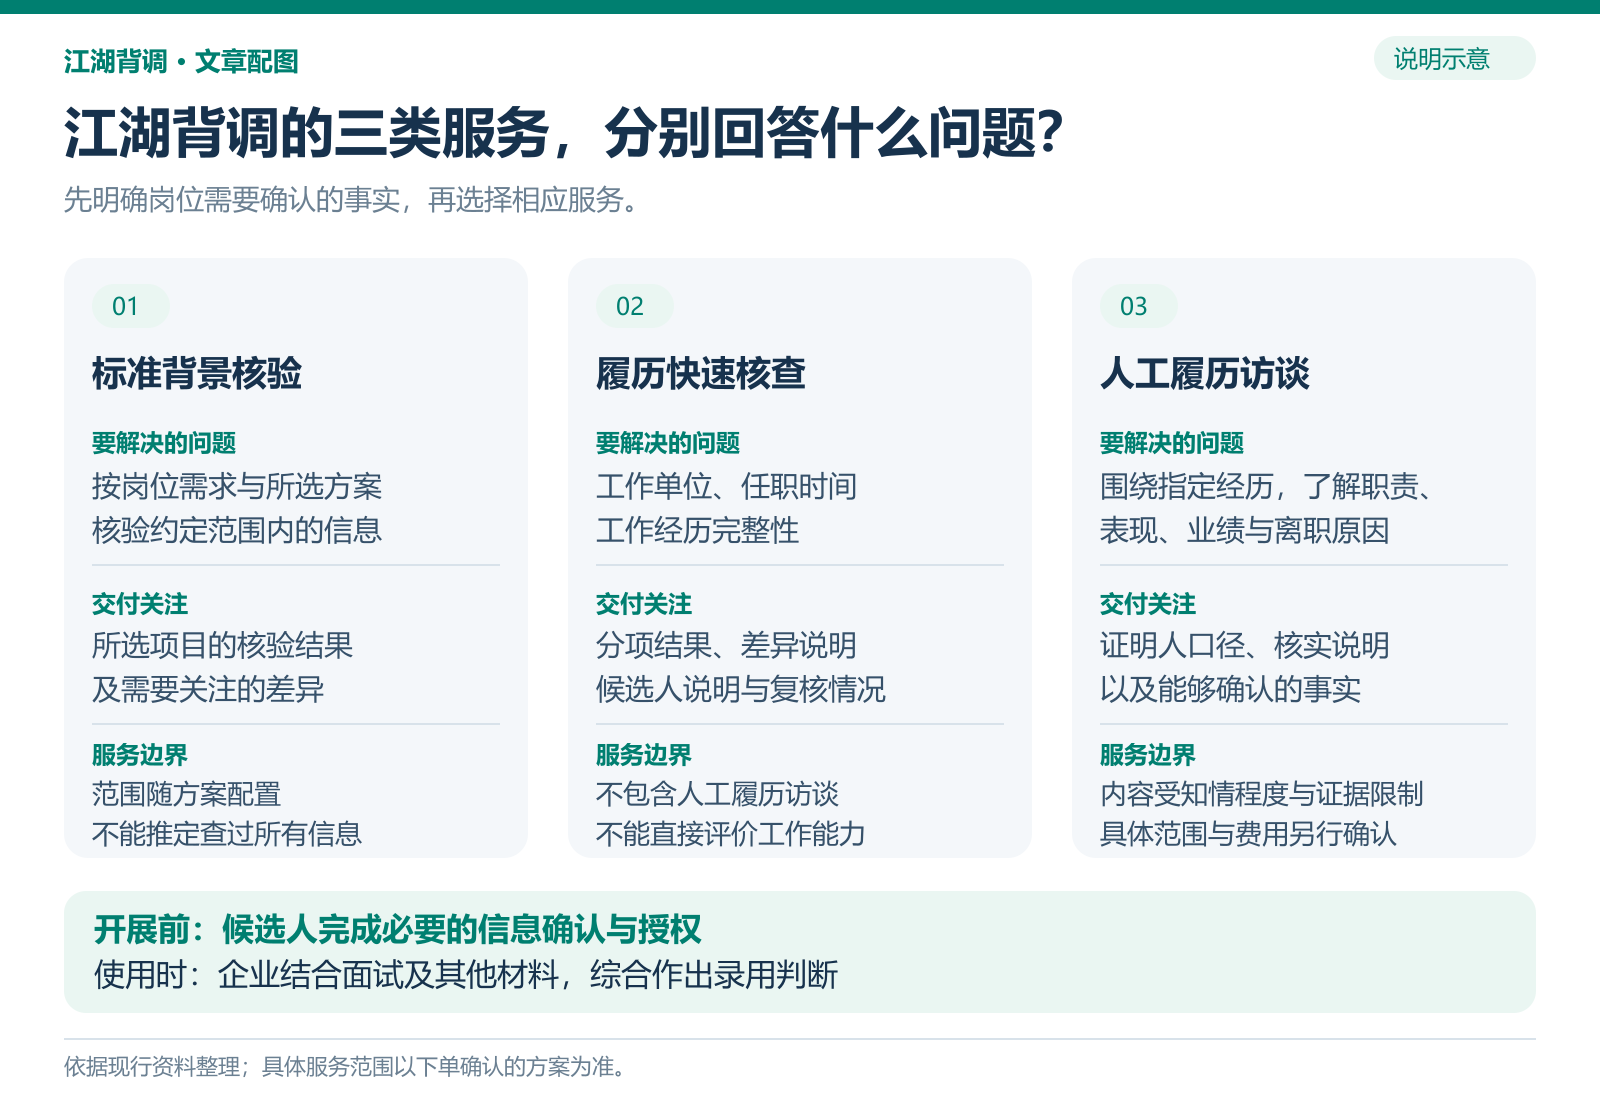Click the line 证明人口径、核实说明
The height and width of the screenshot is (1100, 1600).
pyautogui.click(x=1245, y=646)
